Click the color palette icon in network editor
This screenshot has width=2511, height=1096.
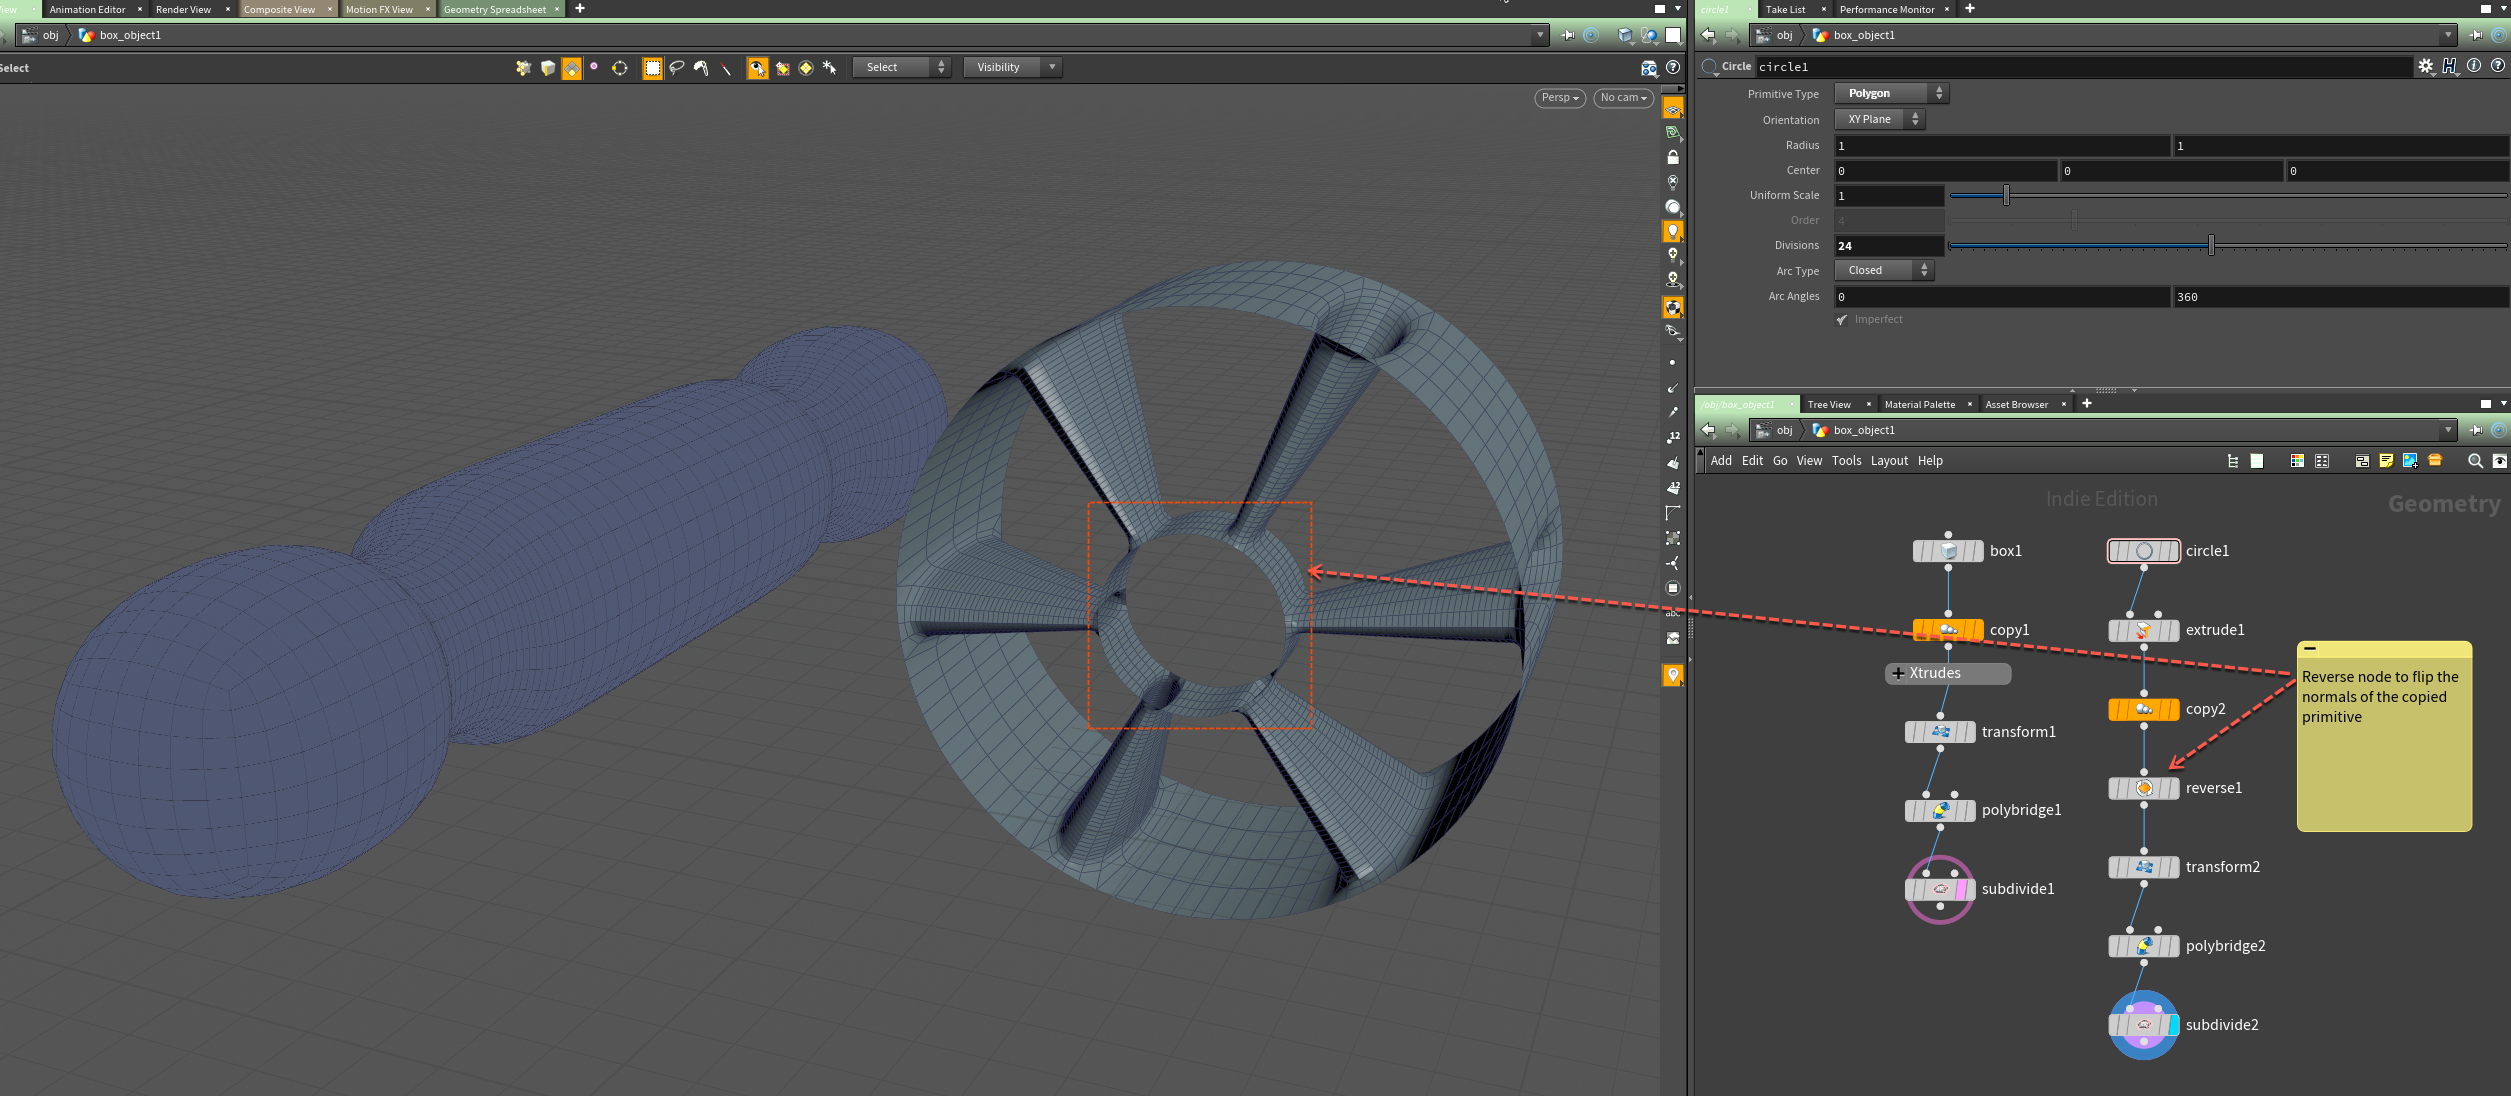(2297, 461)
